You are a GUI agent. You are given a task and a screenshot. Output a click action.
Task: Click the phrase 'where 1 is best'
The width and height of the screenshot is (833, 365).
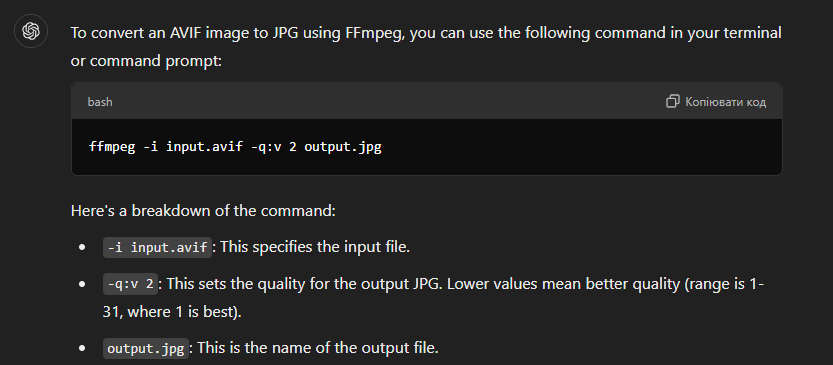[182, 311]
